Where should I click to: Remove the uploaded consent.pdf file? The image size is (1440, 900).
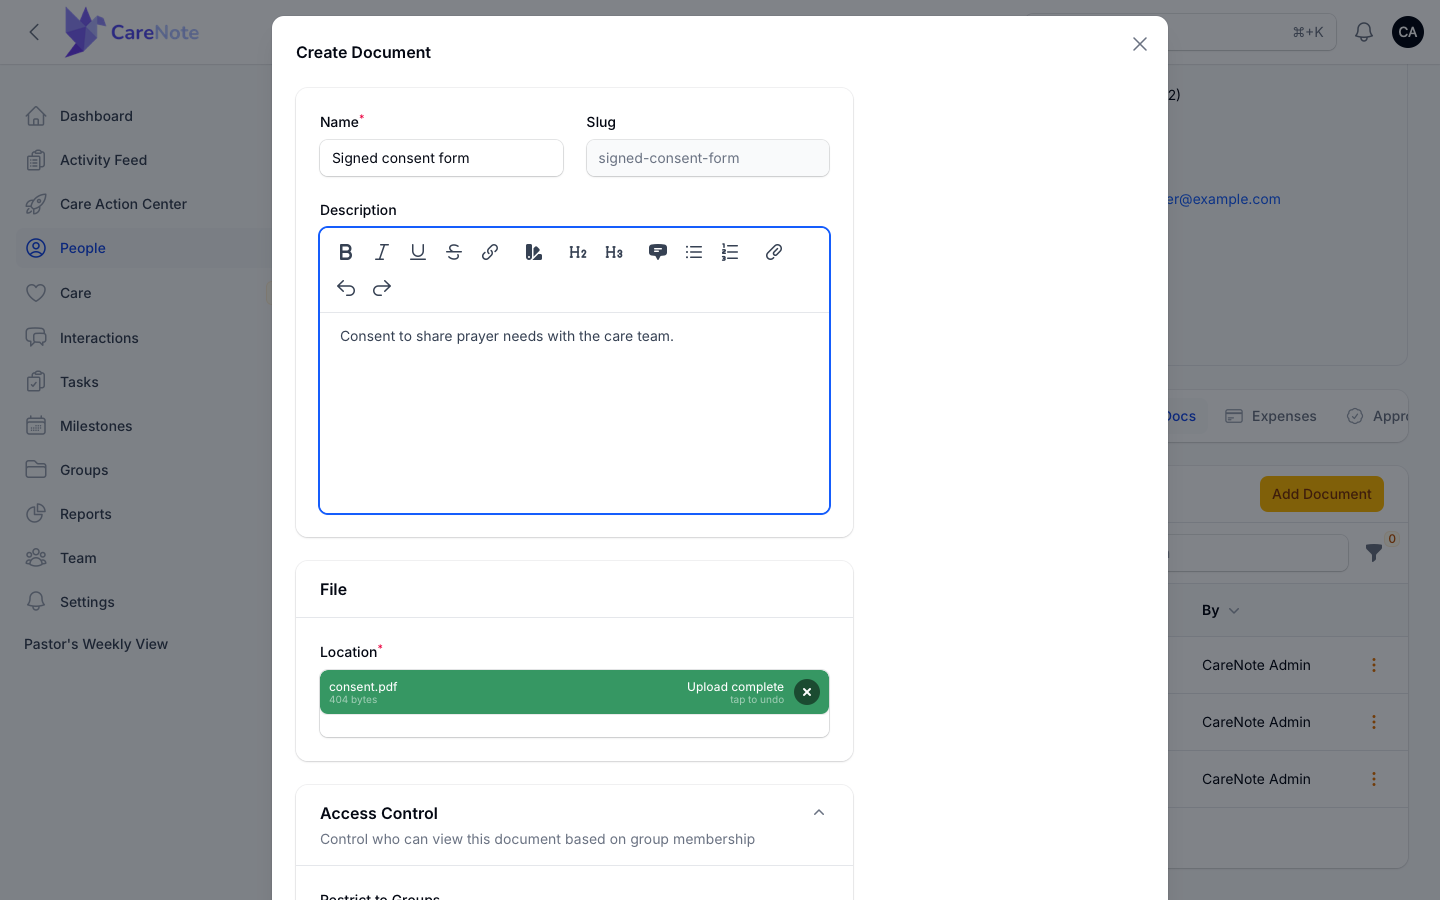pos(807,692)
